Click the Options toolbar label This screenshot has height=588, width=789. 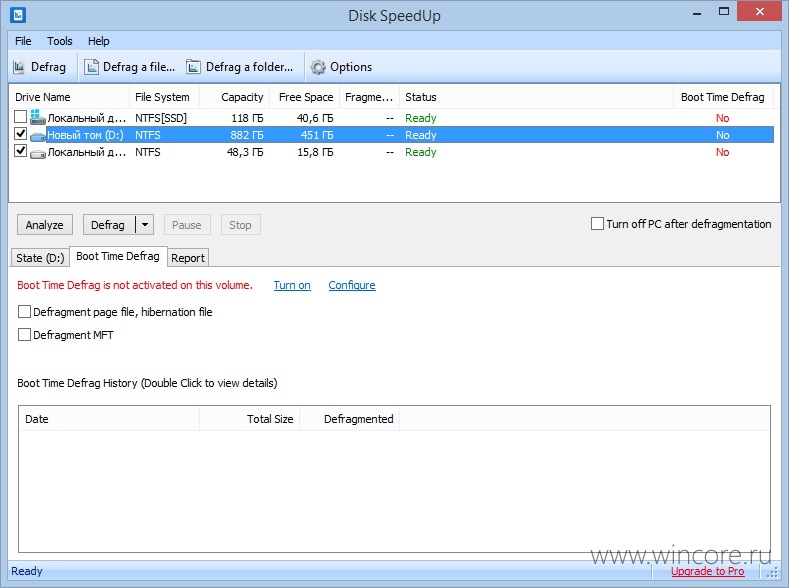coord(351,67)
